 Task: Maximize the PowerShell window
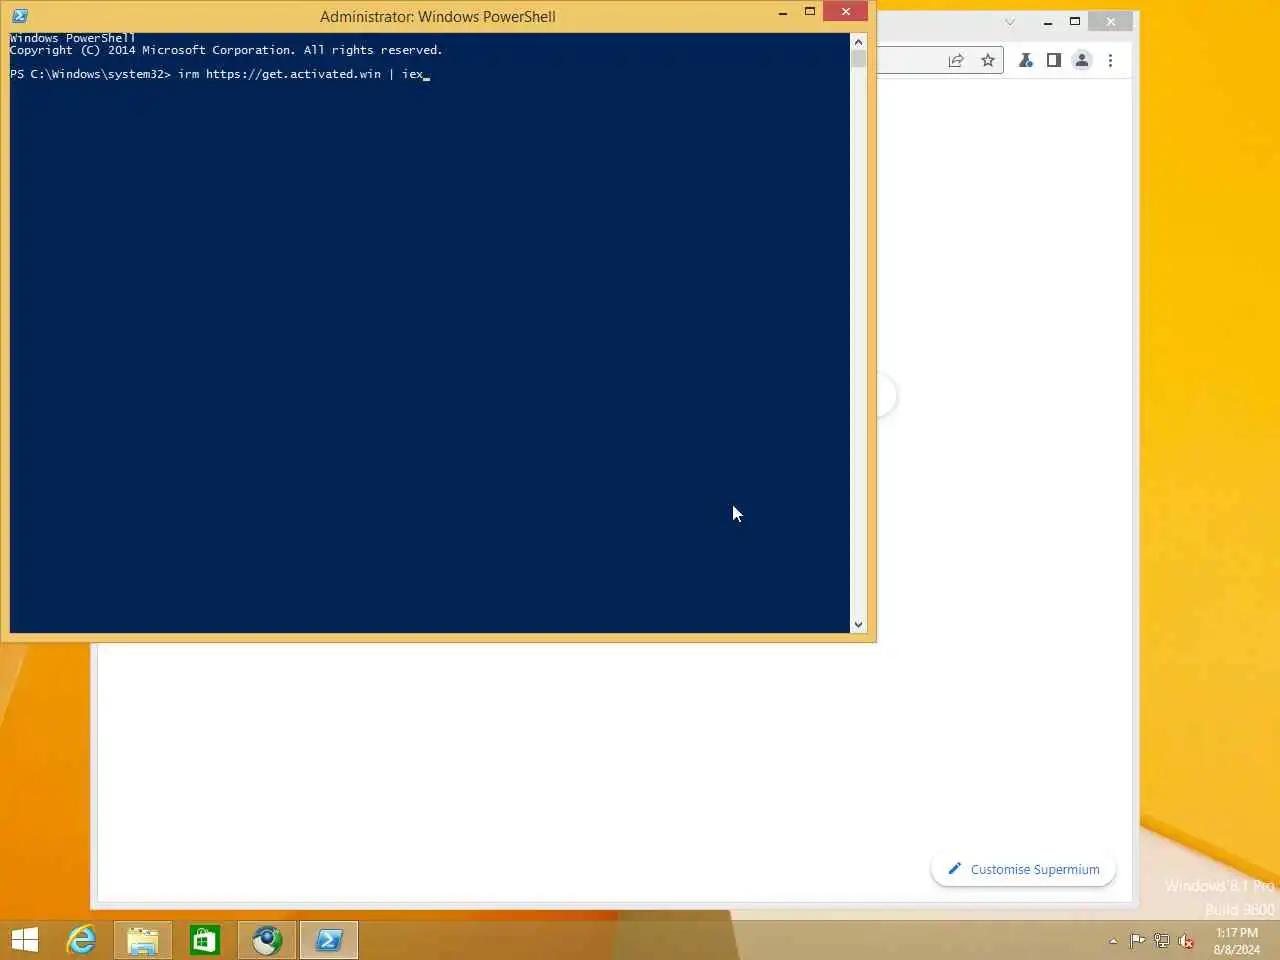810,12
